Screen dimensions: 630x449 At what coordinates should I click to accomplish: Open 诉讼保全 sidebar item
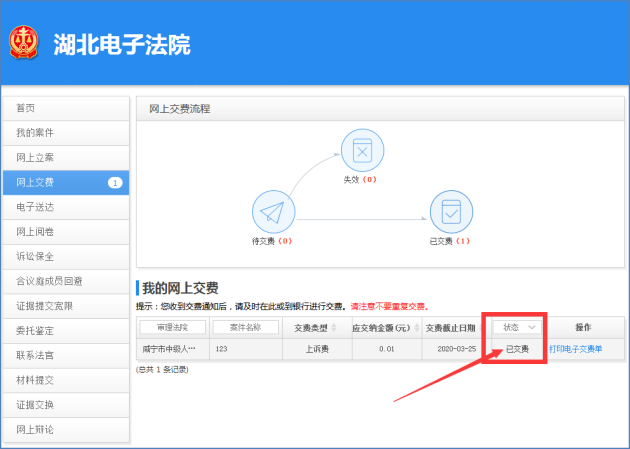(66, 257)
